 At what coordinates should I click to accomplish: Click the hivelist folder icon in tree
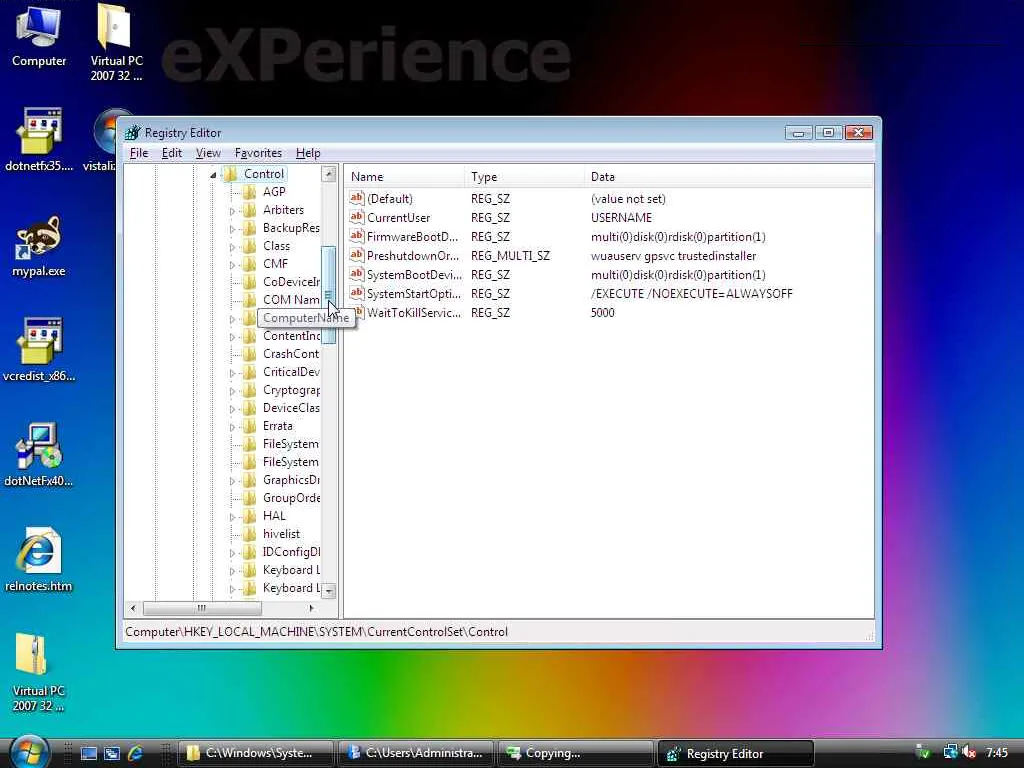[249, 534]
